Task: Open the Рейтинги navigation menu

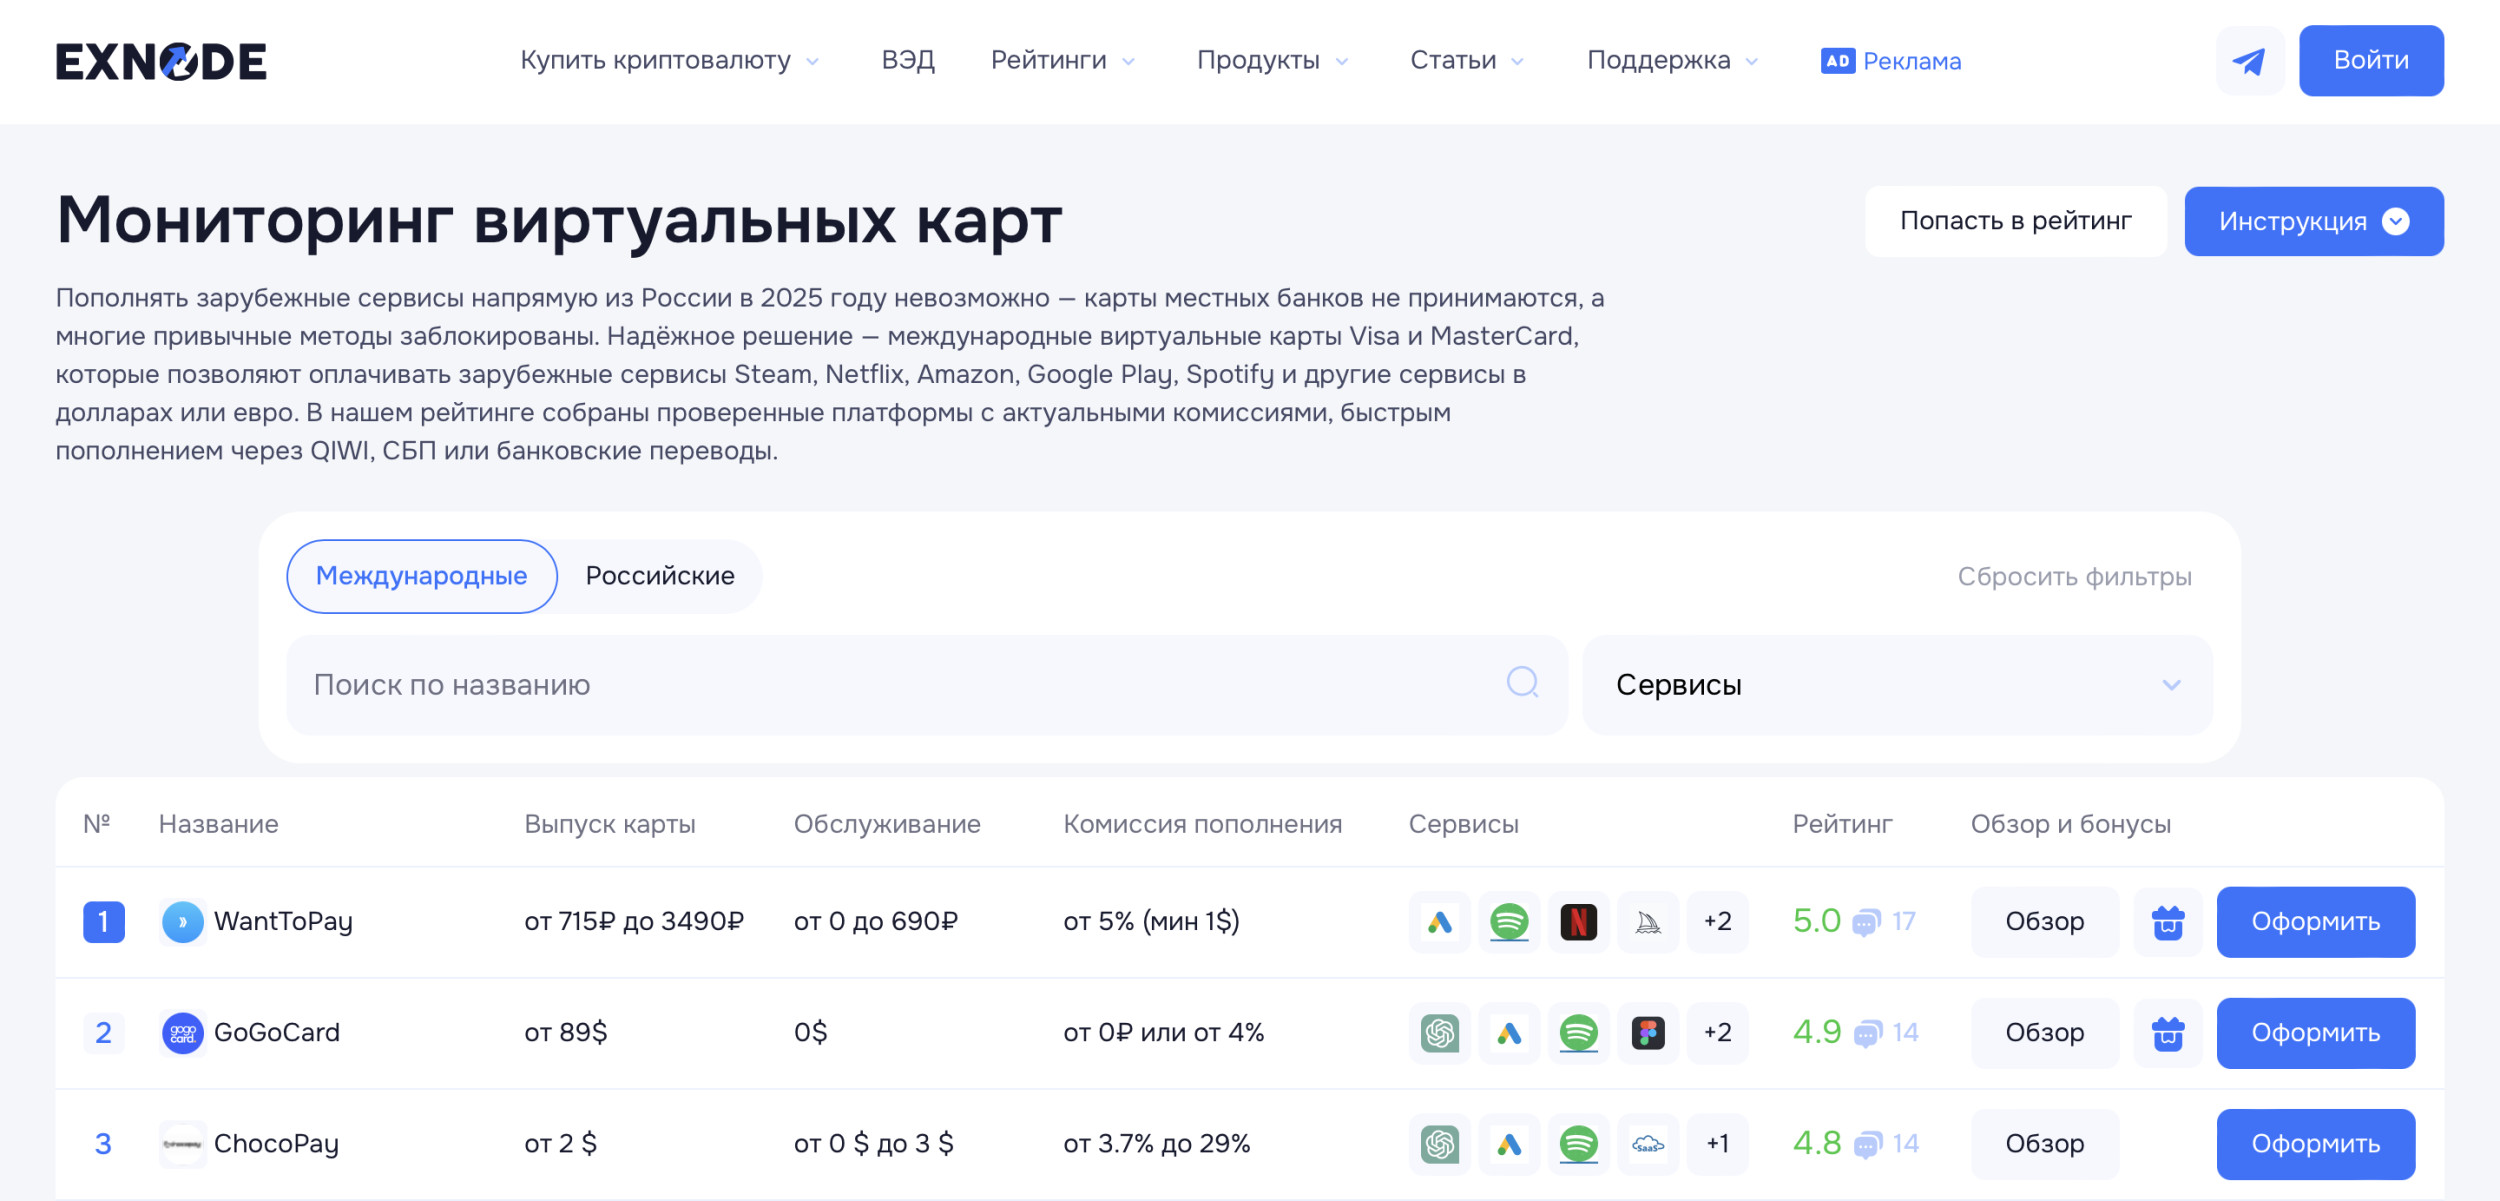Action: [1062, 61]
